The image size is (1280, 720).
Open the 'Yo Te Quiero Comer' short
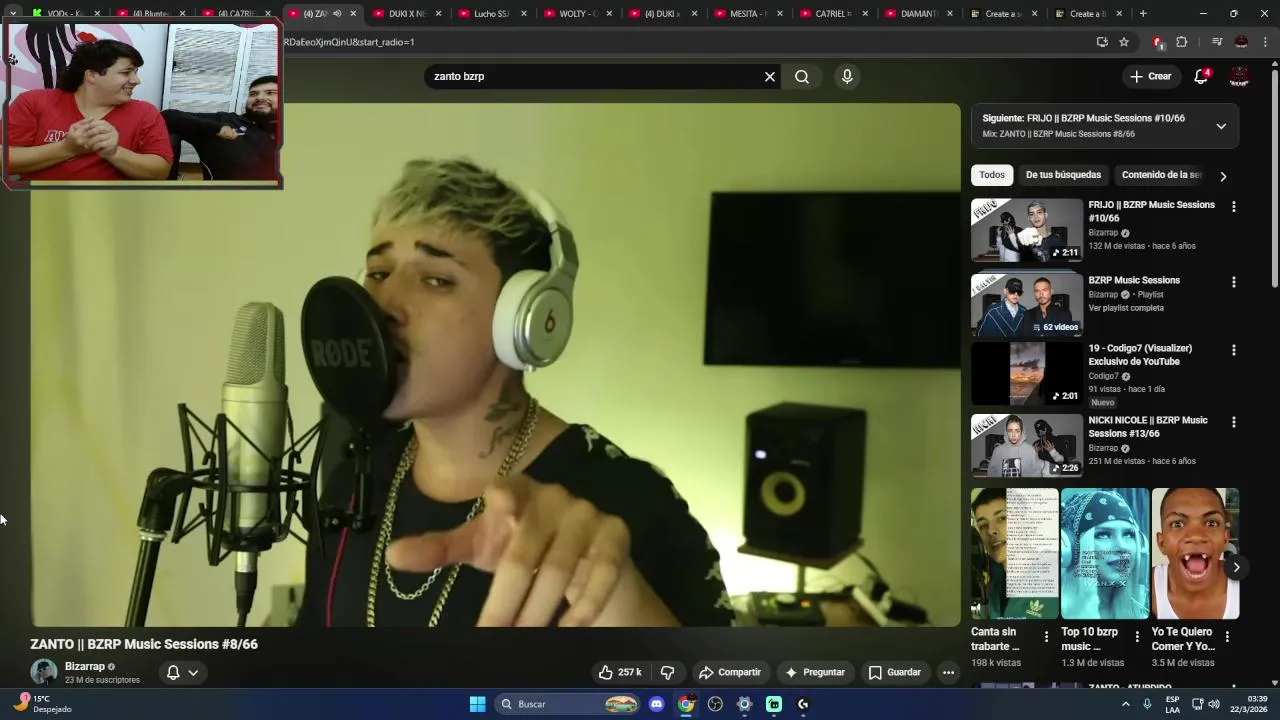click(1195, 554)
